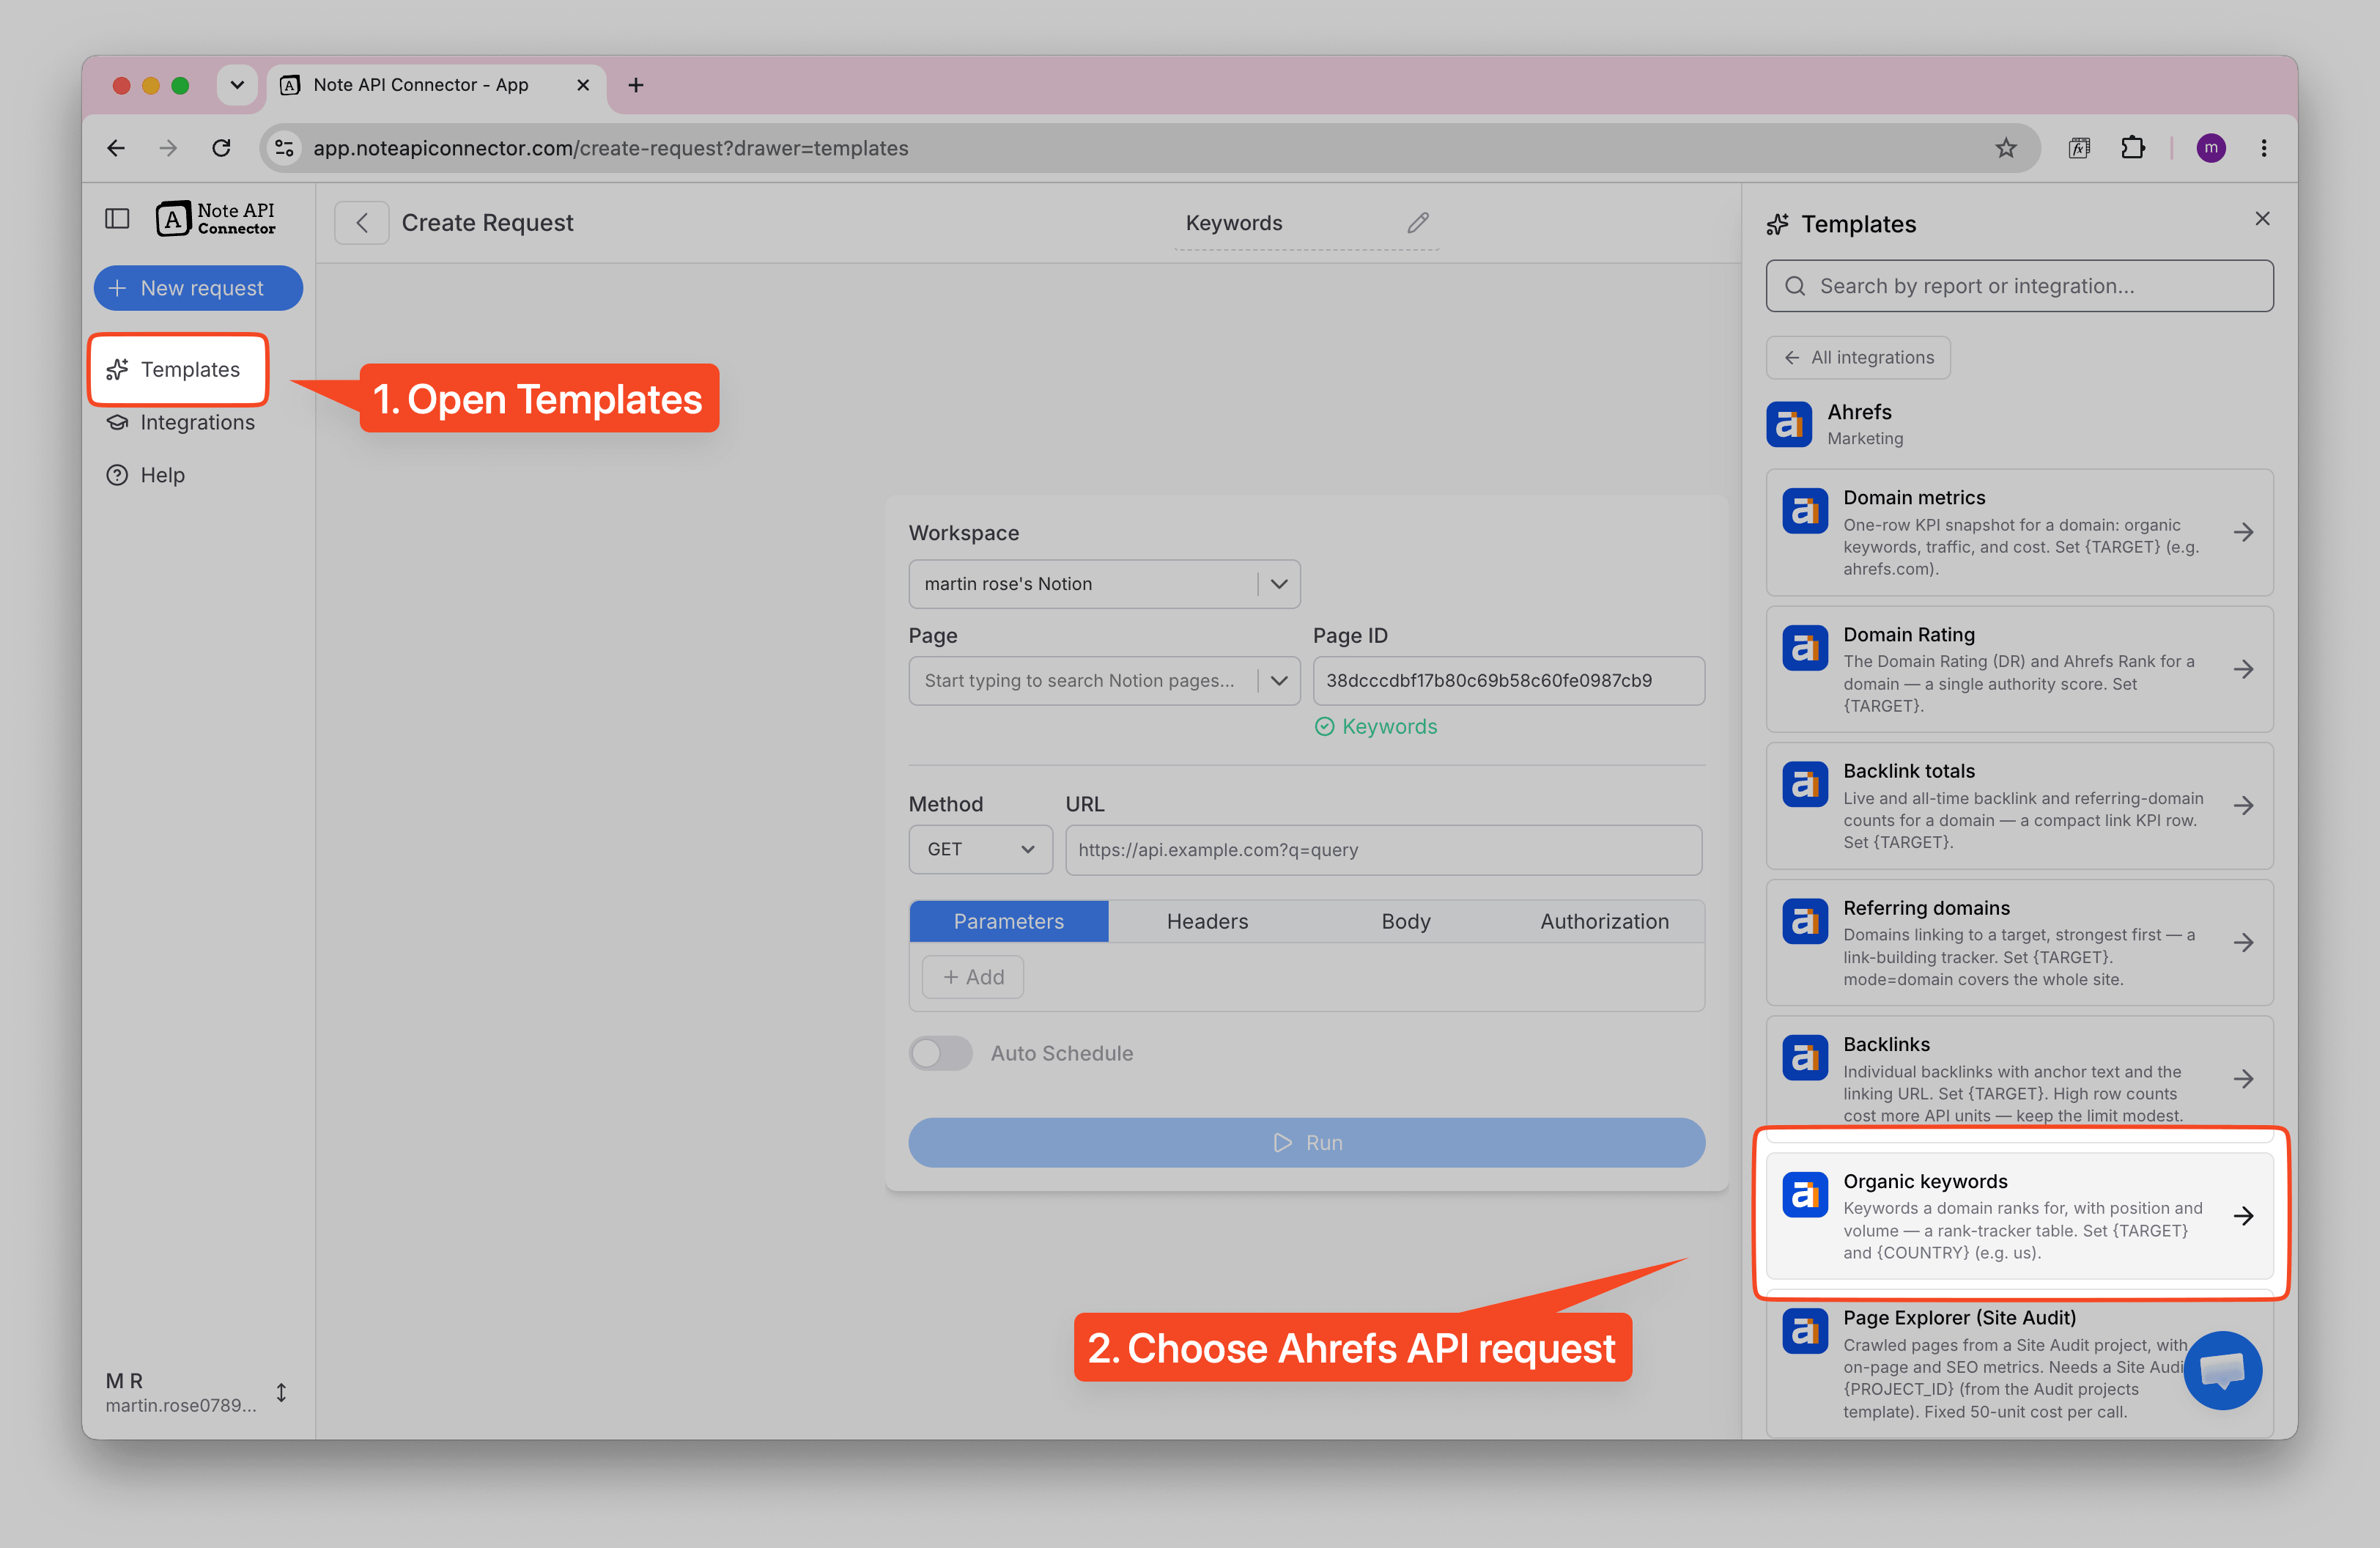Select the Domain metrics template title

point(1914,498)
